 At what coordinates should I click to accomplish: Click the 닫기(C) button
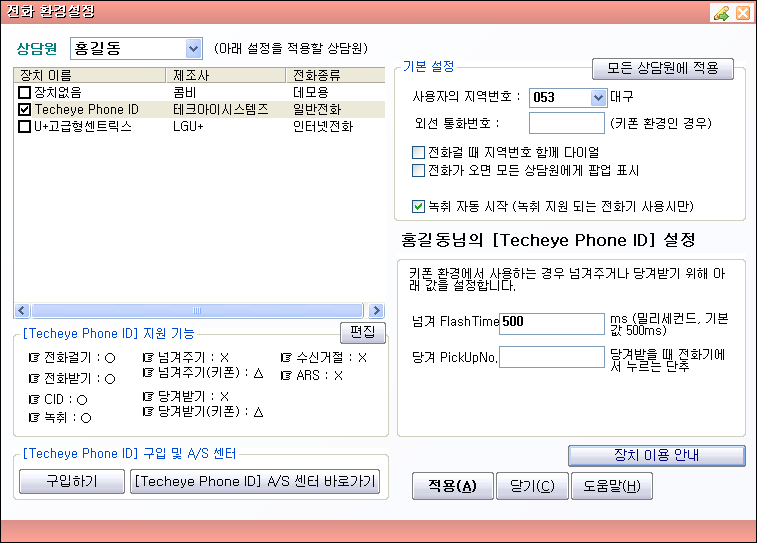532,486
